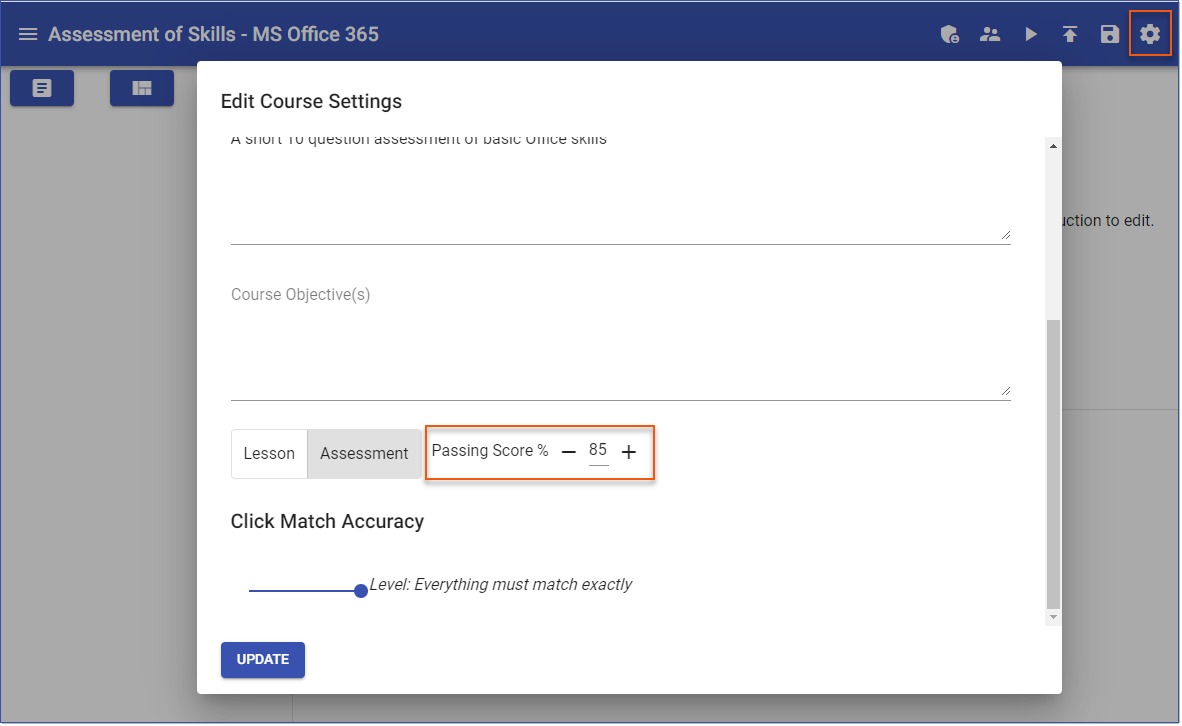
Task: Click the scrollbar up arrow
Action: [x=1053, y=146]
